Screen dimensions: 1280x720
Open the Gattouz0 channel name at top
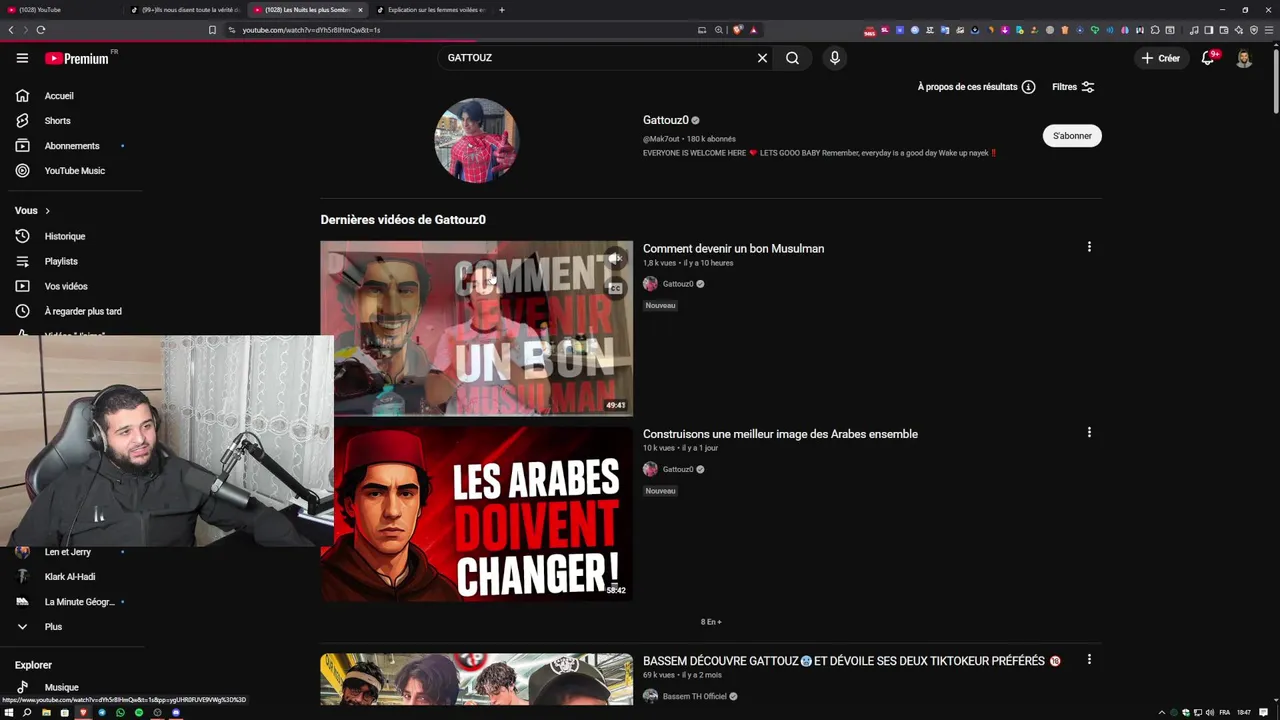tap(666, 120)
